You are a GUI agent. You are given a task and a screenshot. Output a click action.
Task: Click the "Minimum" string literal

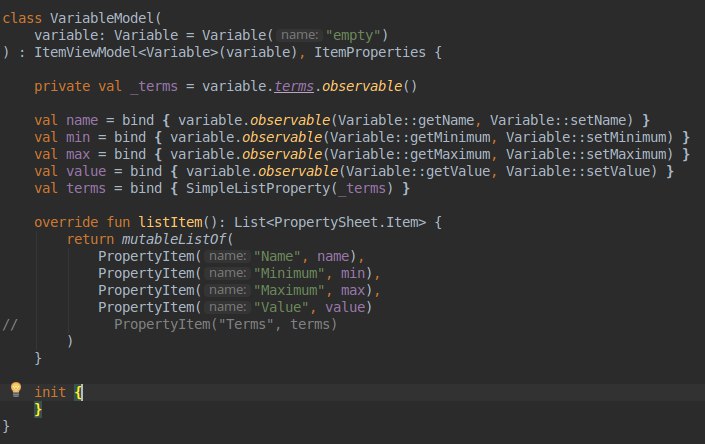[289, 274]
